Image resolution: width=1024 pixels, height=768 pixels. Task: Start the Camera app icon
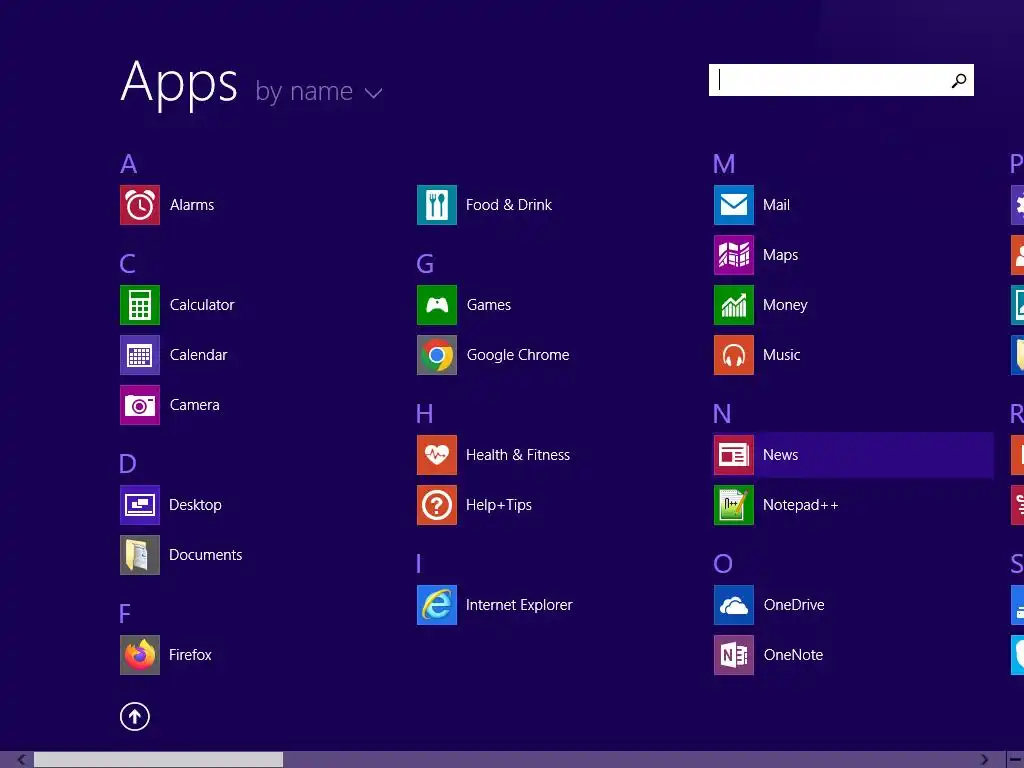point(140,405)
